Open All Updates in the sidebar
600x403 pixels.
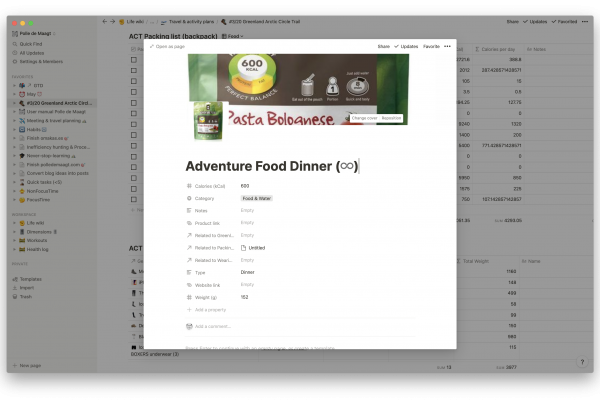coord(32,53)
